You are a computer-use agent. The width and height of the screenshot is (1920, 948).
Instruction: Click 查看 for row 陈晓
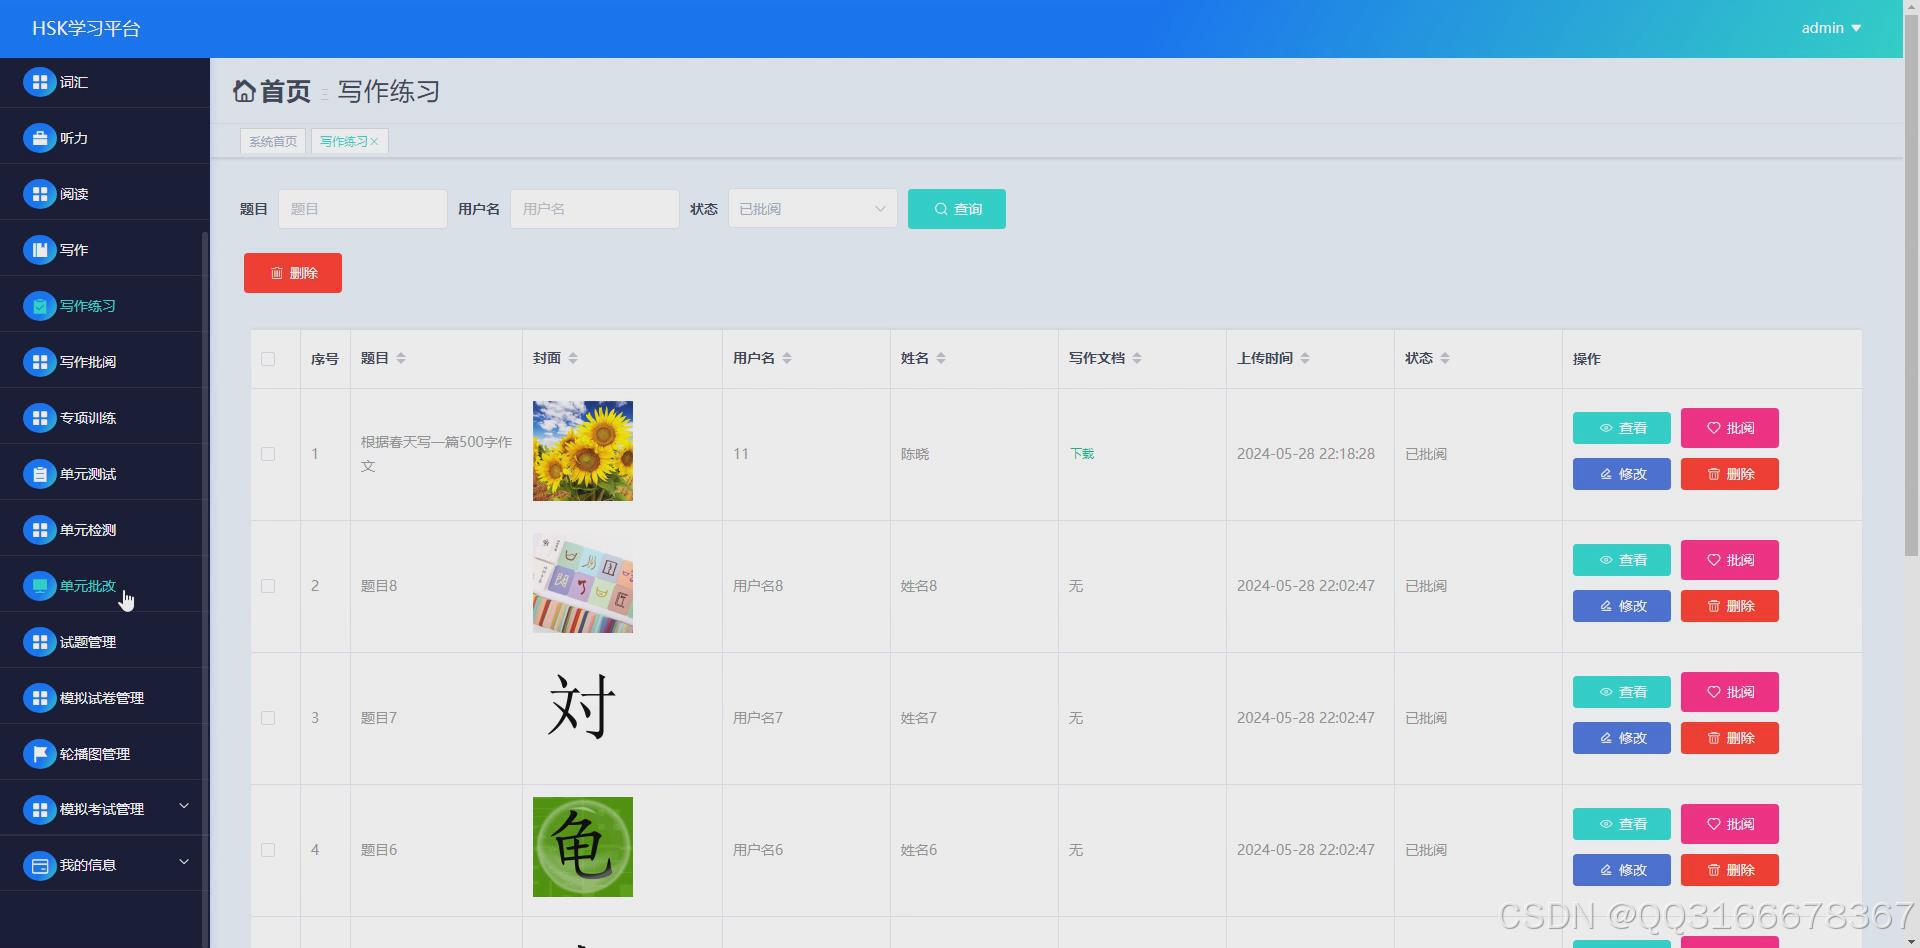point(1622,428)
